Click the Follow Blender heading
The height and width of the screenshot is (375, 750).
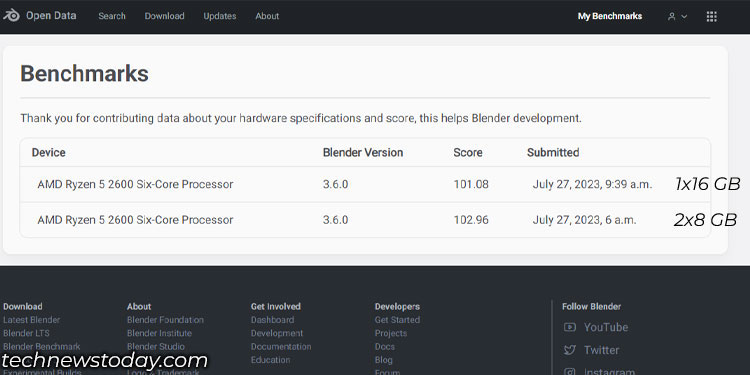tap(591, 307)
